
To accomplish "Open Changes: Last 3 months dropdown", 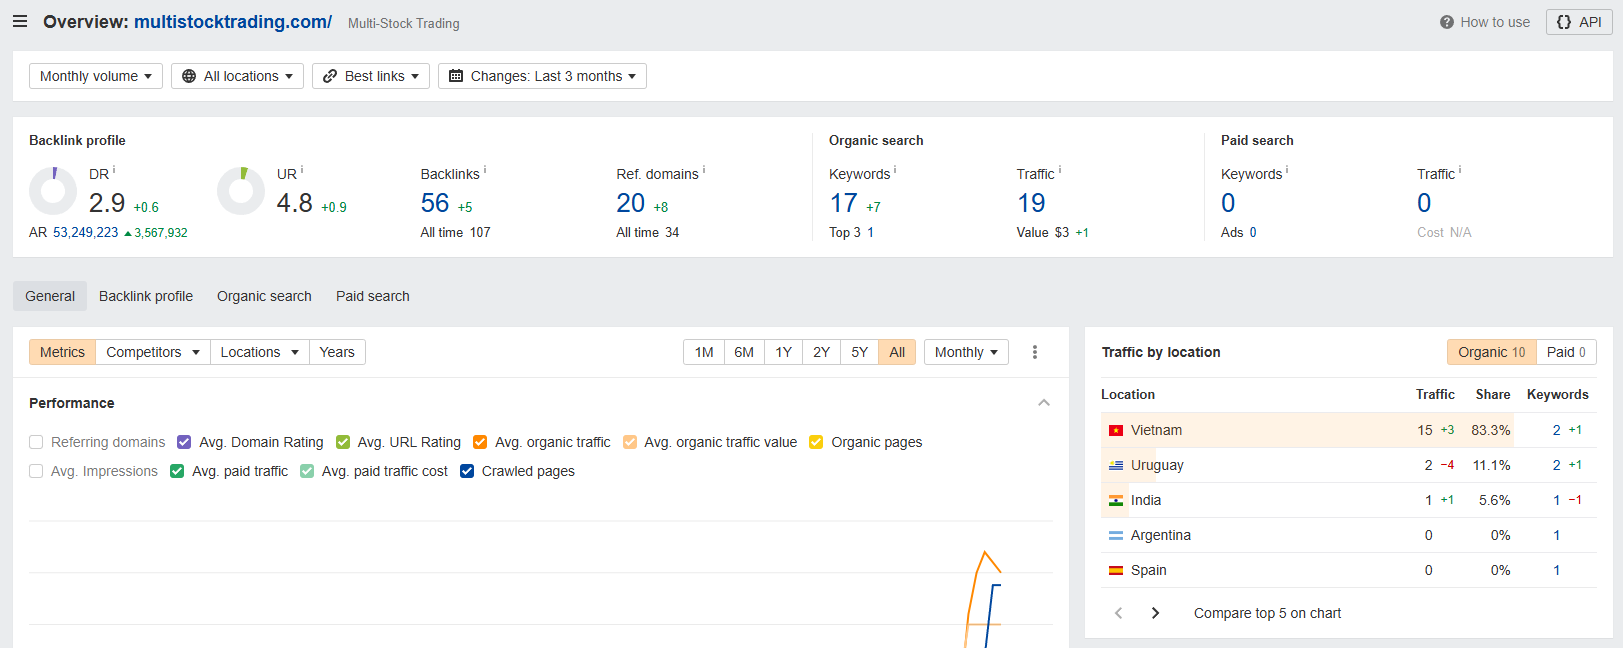I will [542, 76].
